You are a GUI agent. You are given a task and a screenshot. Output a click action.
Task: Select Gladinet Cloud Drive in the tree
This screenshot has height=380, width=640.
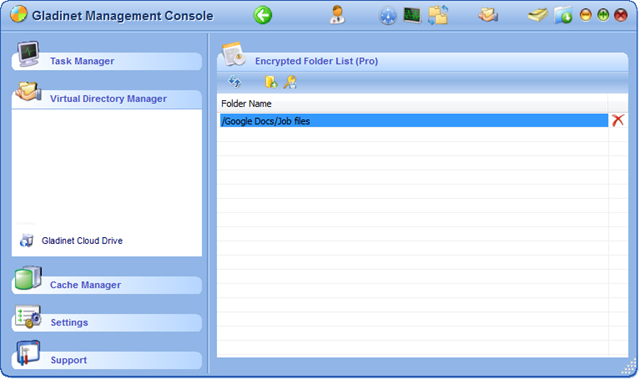coord(82,241)
